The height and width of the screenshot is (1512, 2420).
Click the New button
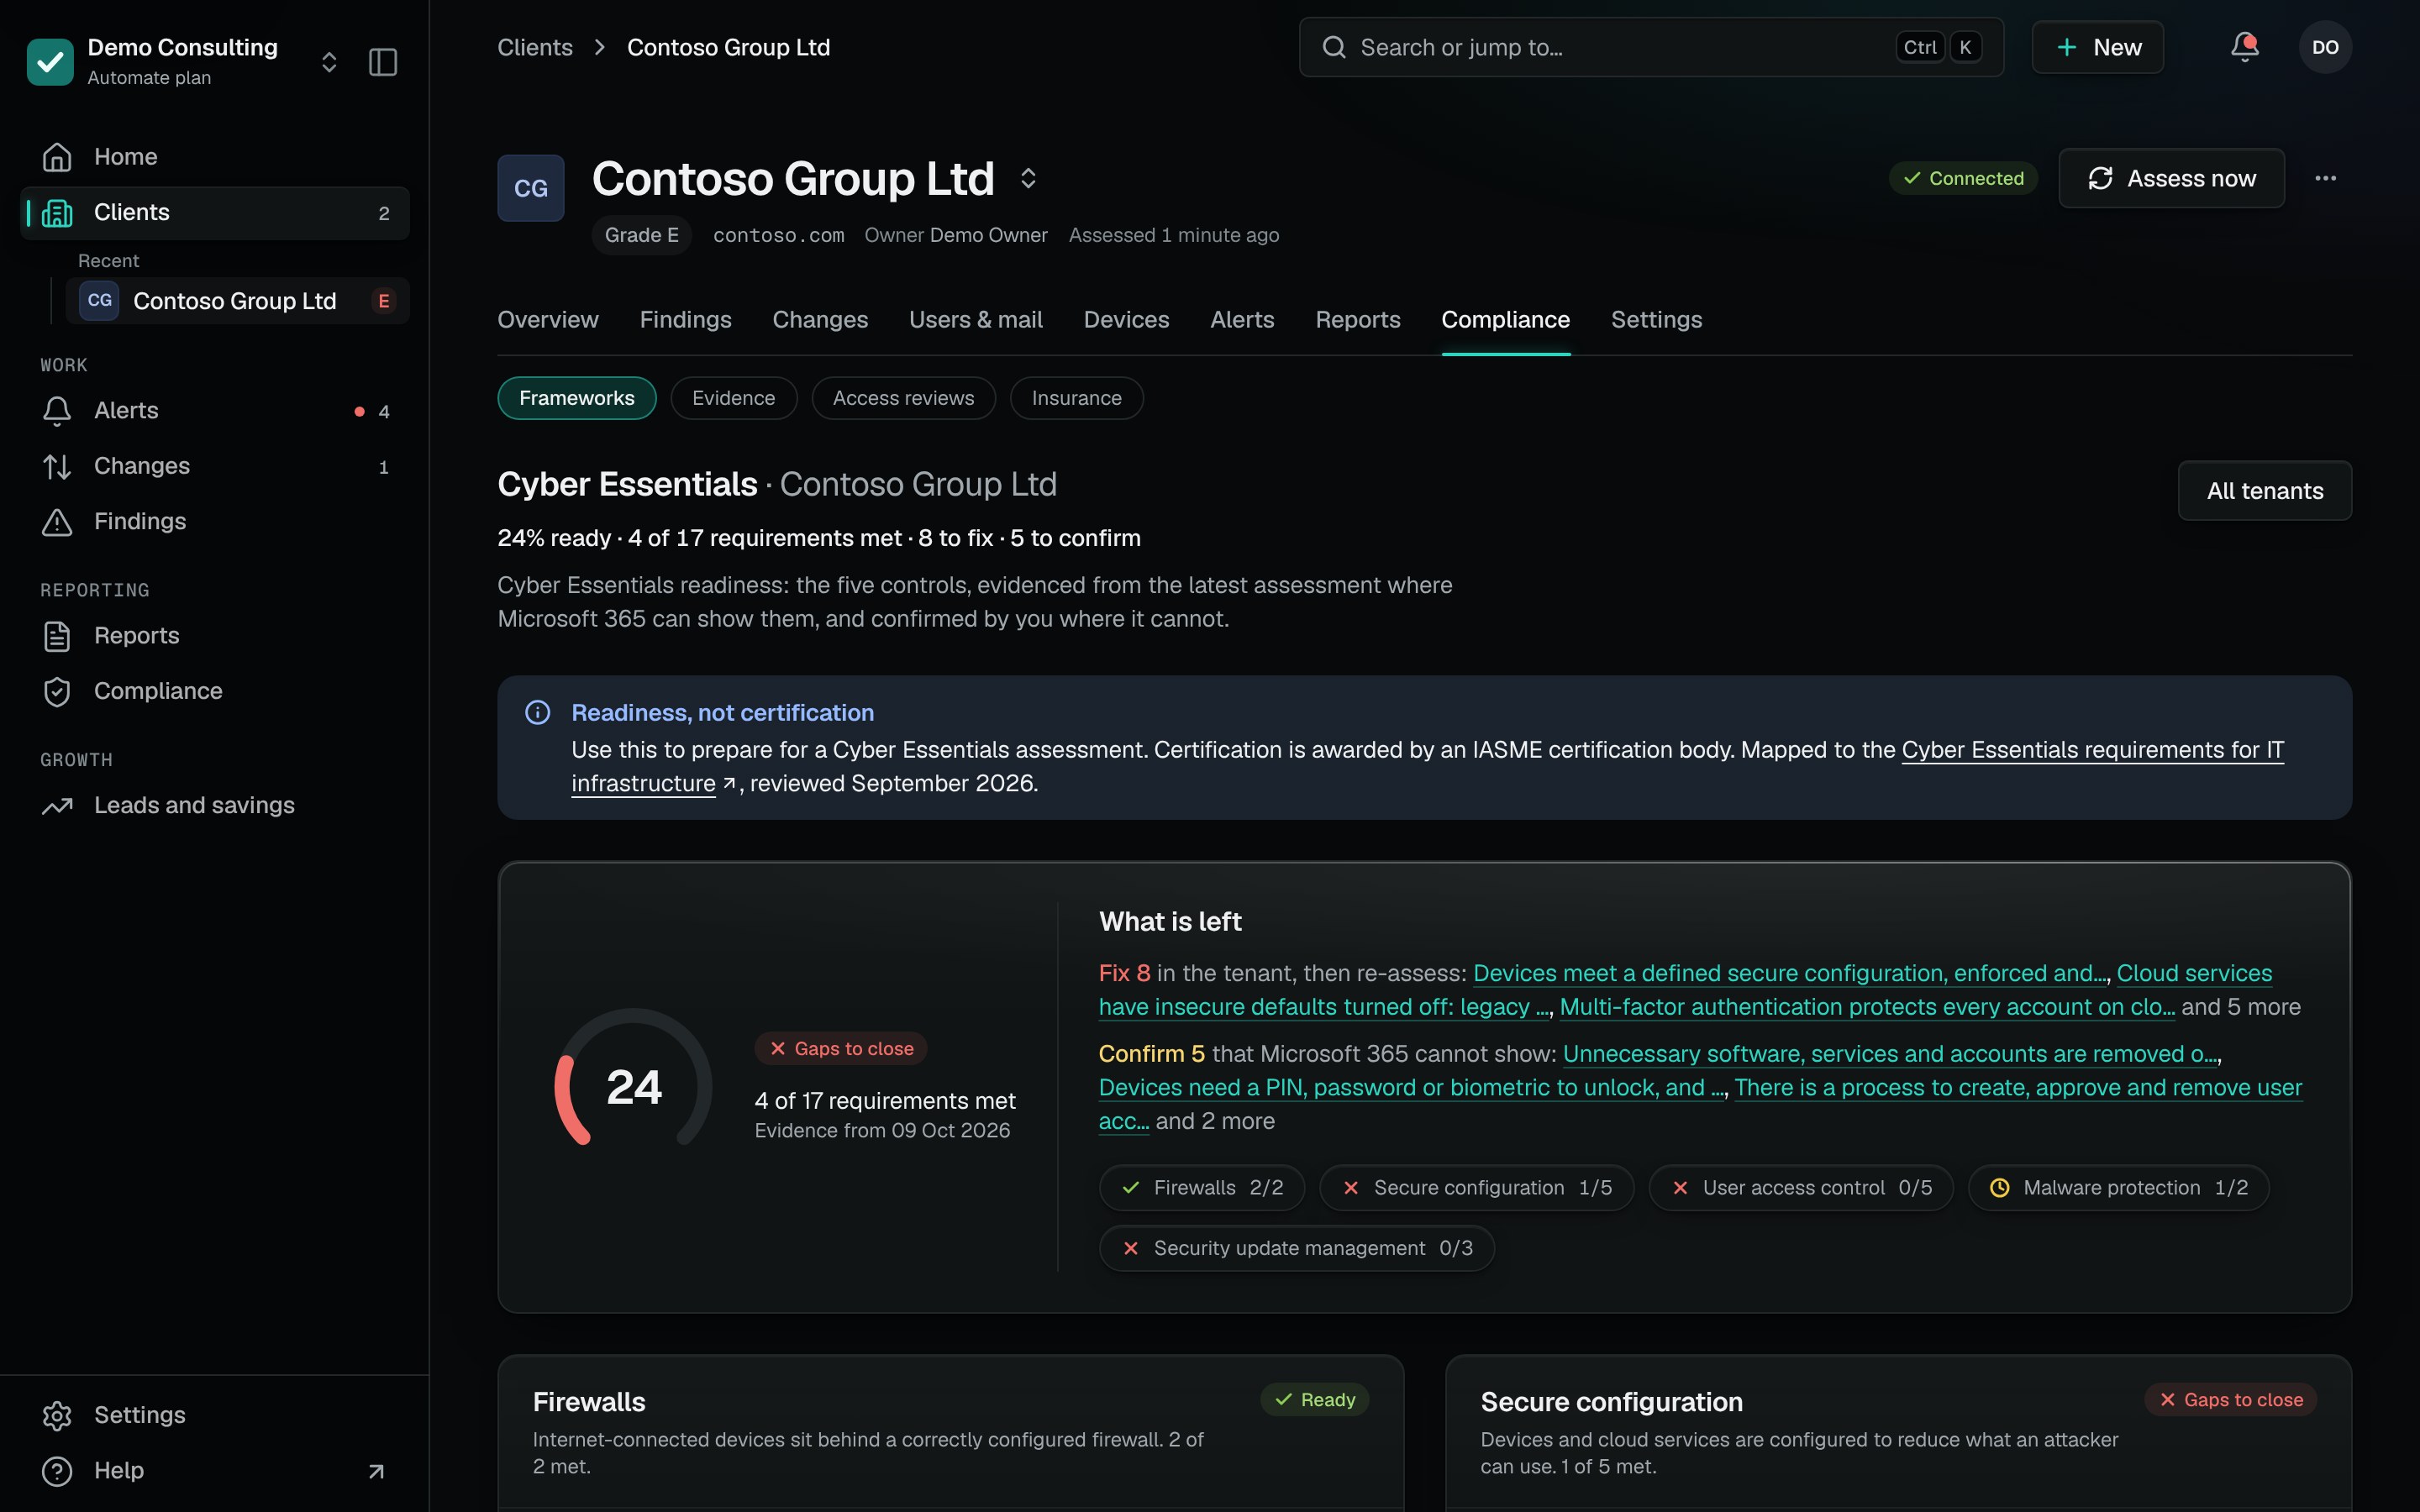(x=2097, y=47)
